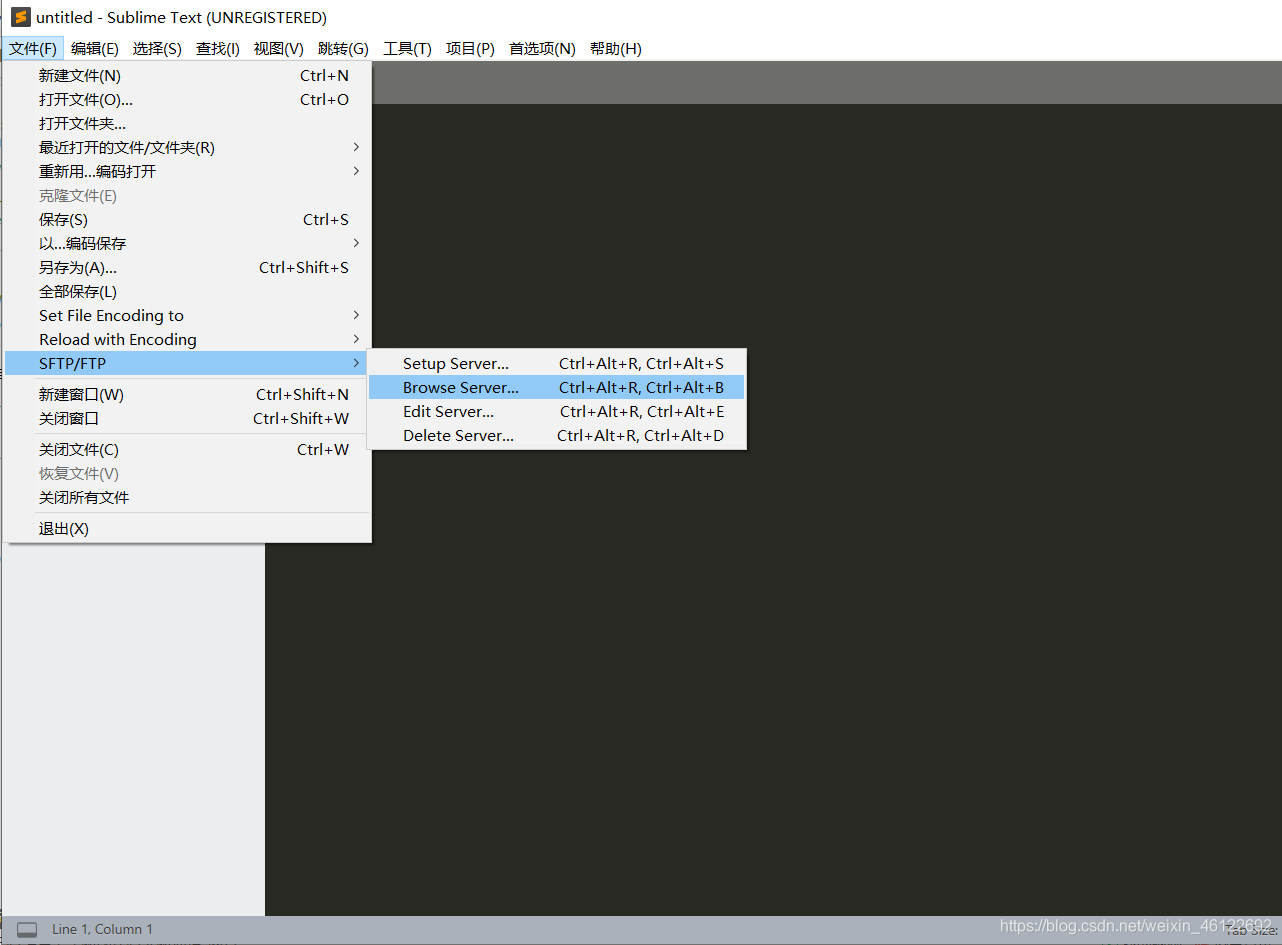
Task: Open the 项目(P) menu
Action: coord(470,48)
